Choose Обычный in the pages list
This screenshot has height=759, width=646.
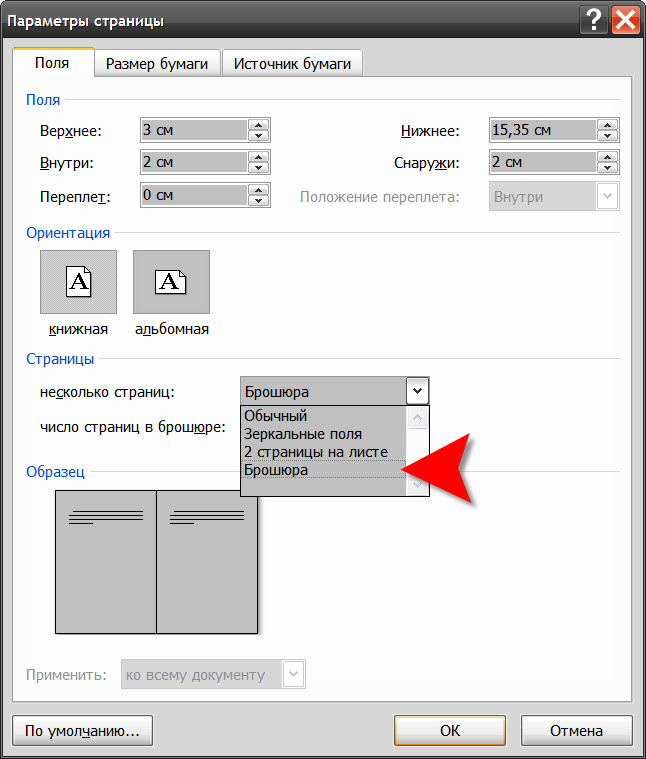pyautogui.click(x=323, y=416)
